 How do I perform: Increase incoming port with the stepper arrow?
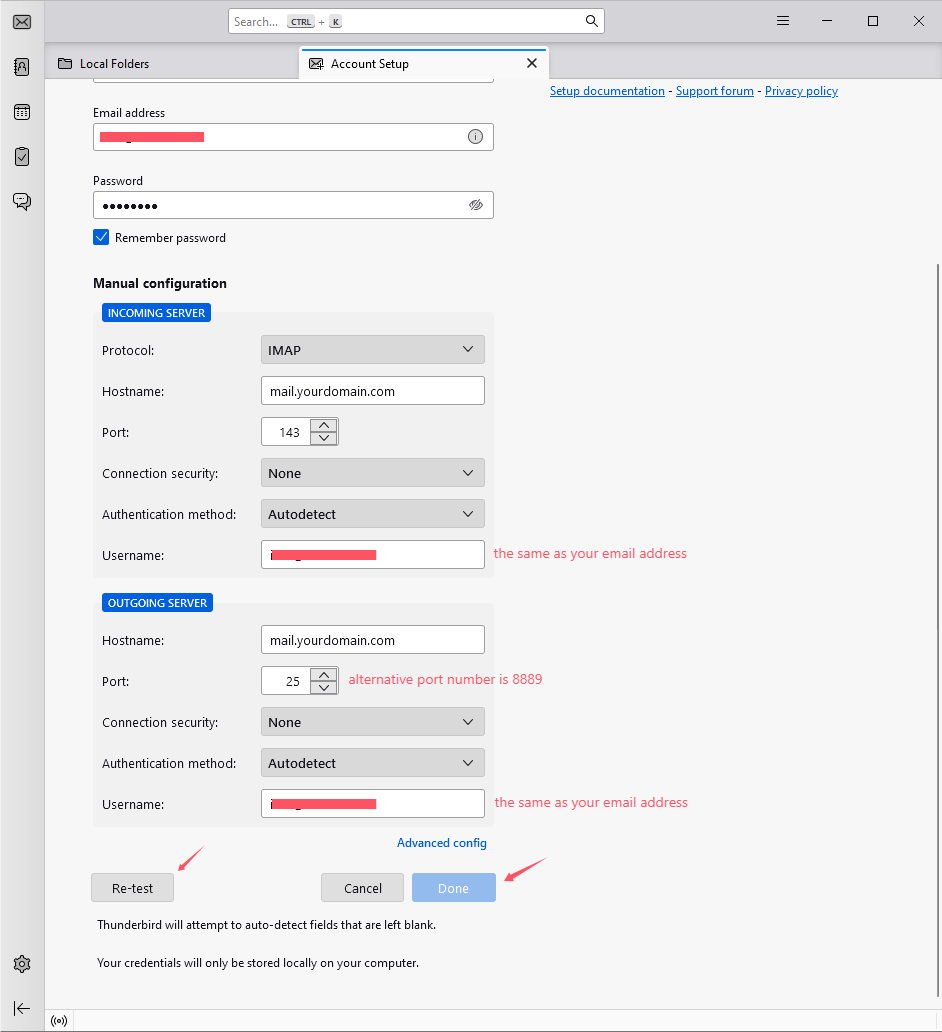click(325, 426)
